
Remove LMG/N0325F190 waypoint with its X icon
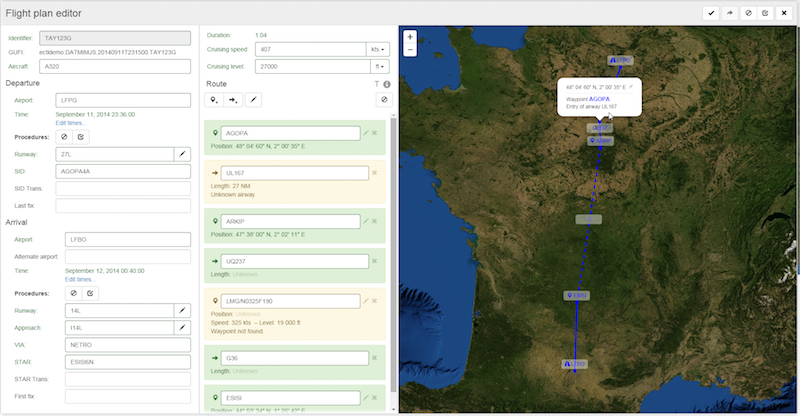click(374, 301)
